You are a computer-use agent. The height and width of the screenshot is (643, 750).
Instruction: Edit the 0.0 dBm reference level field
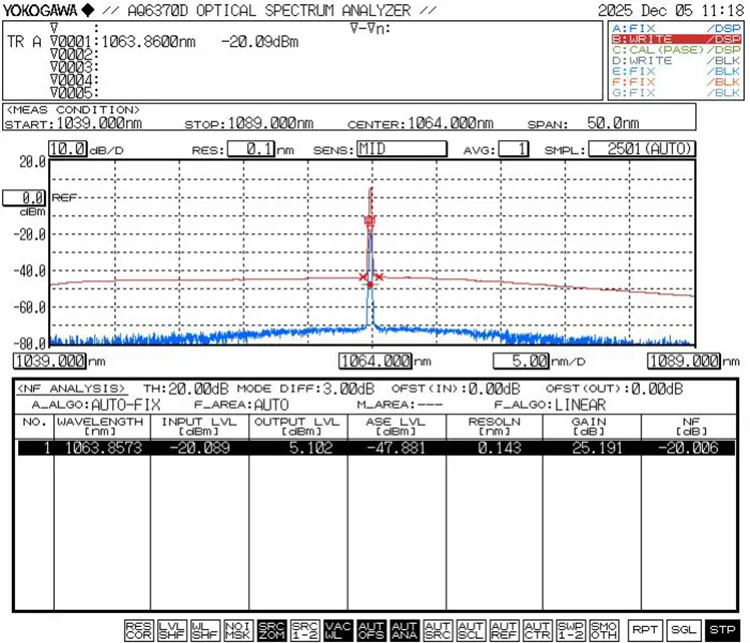click(x=24, y=198)
